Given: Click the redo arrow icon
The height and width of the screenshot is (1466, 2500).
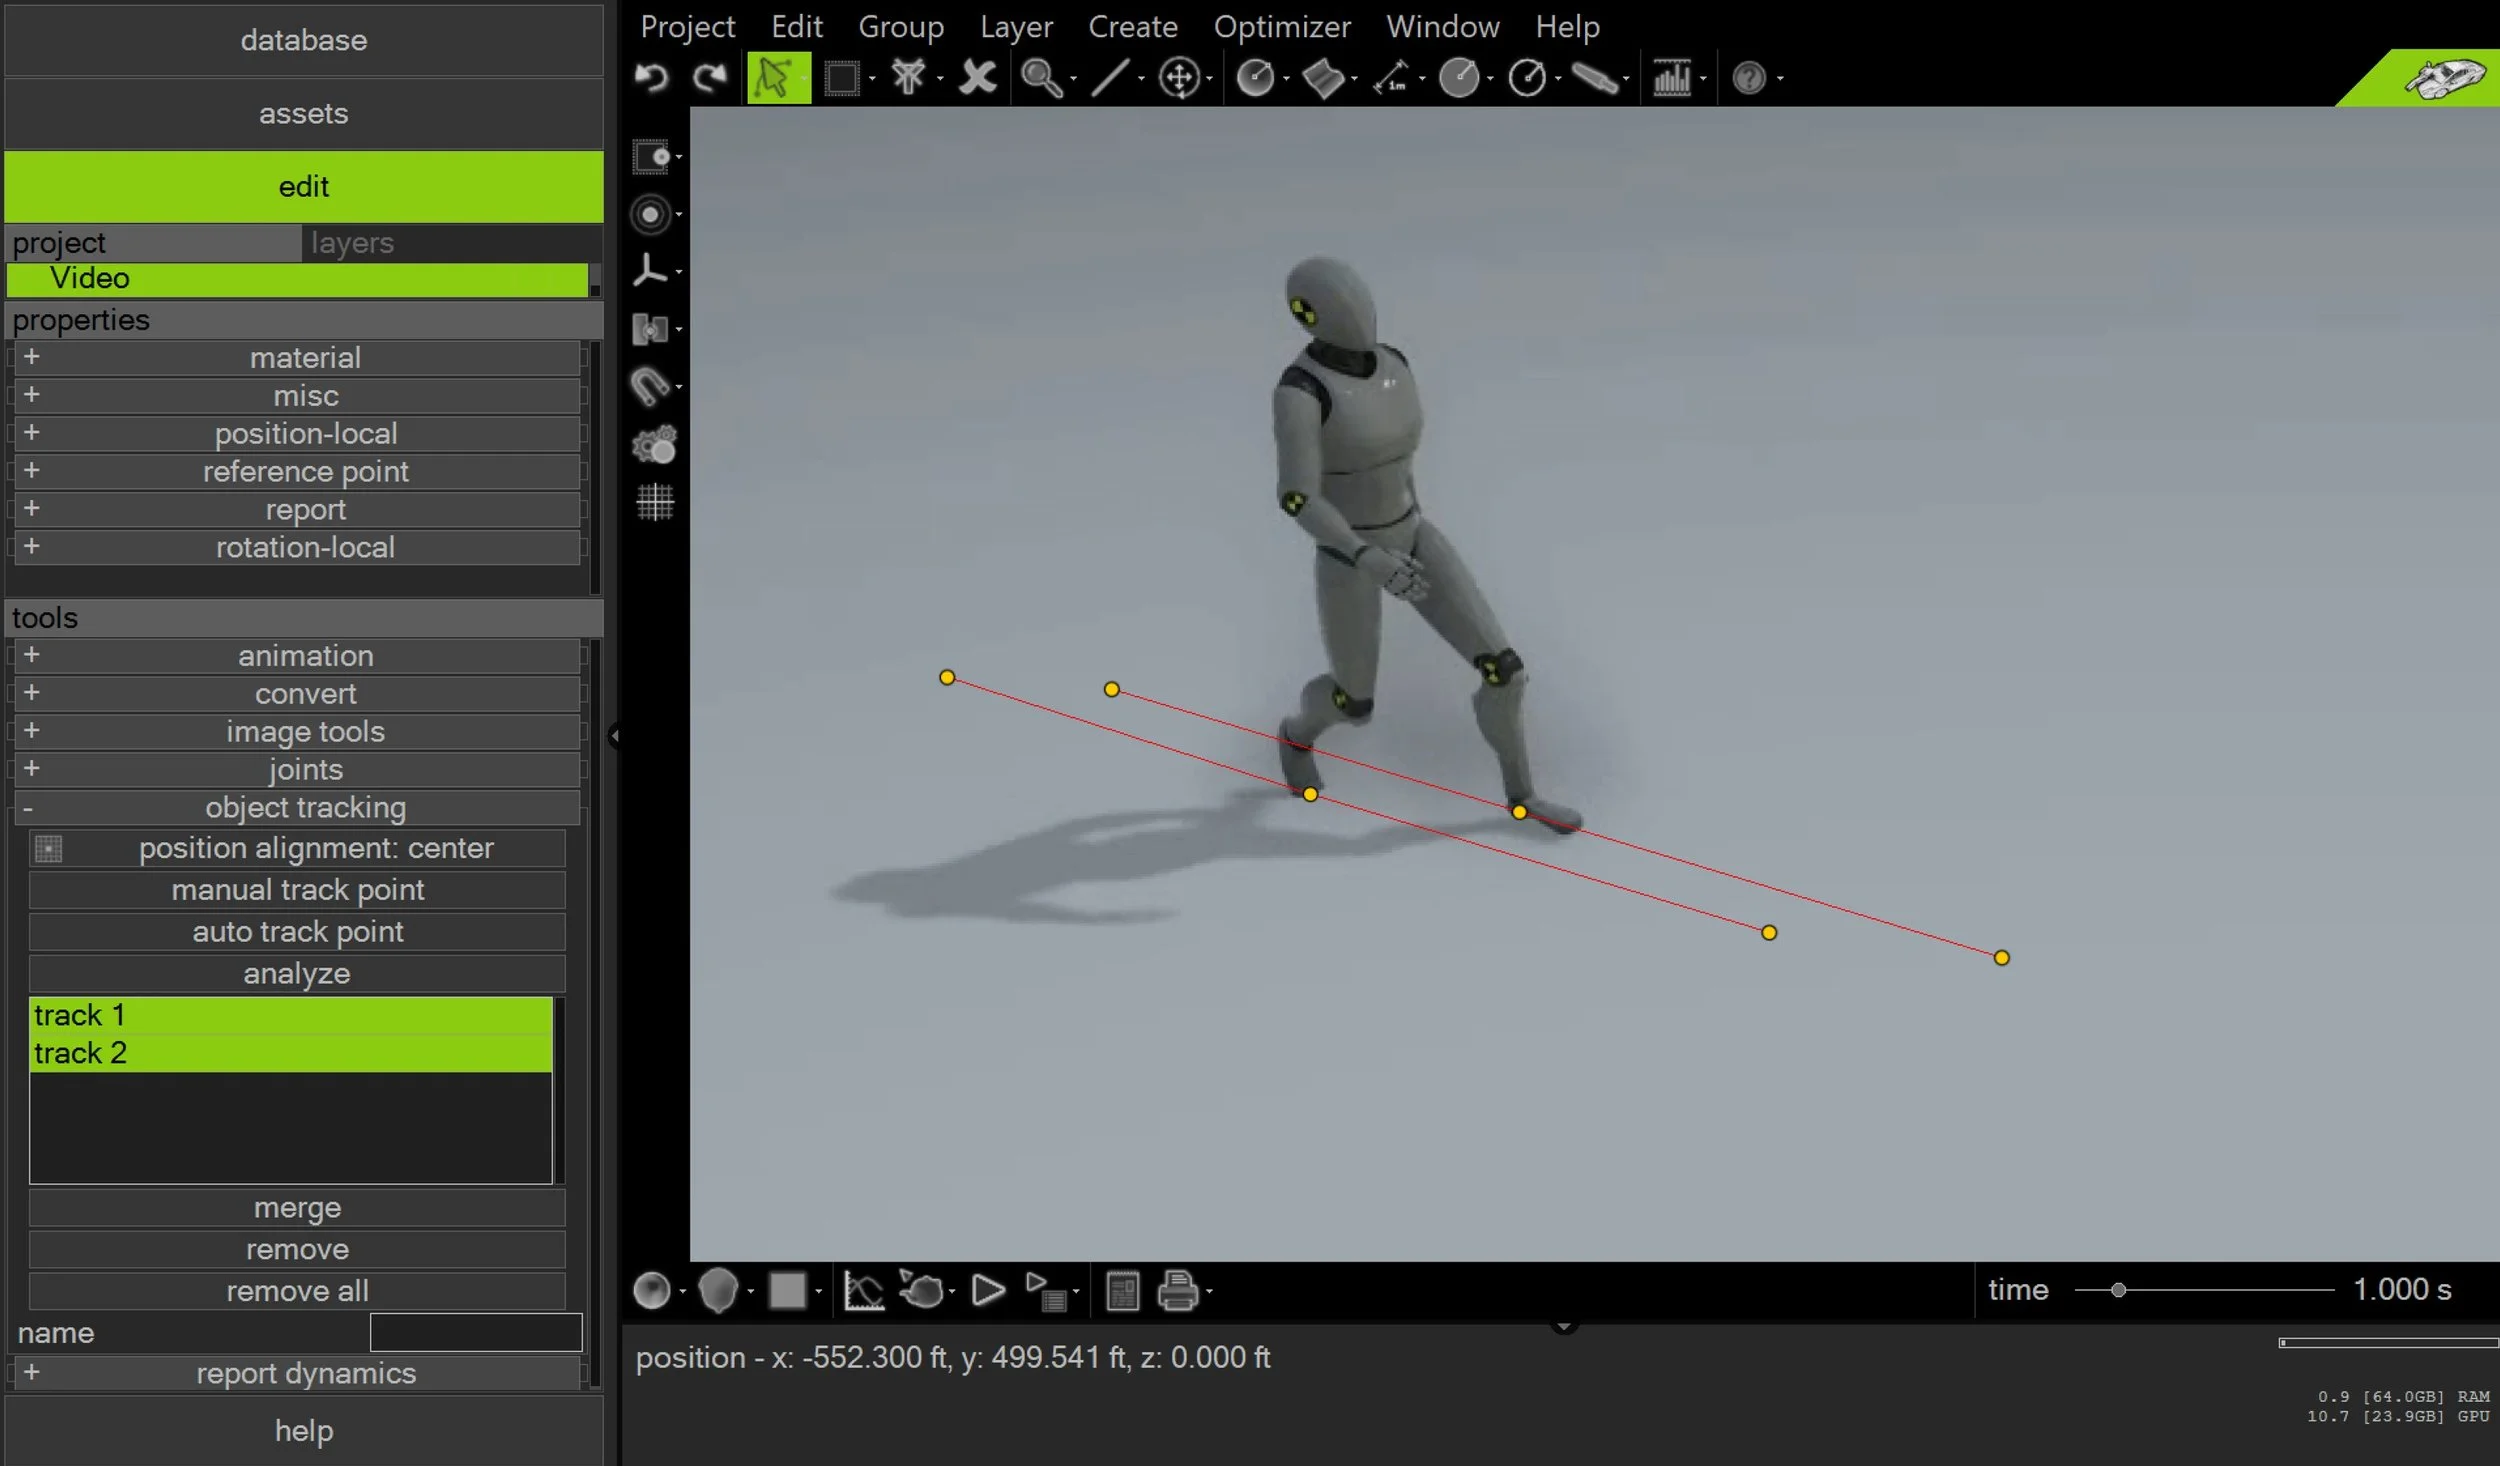Looking at the screenshot, I should (x=710, y=77).
